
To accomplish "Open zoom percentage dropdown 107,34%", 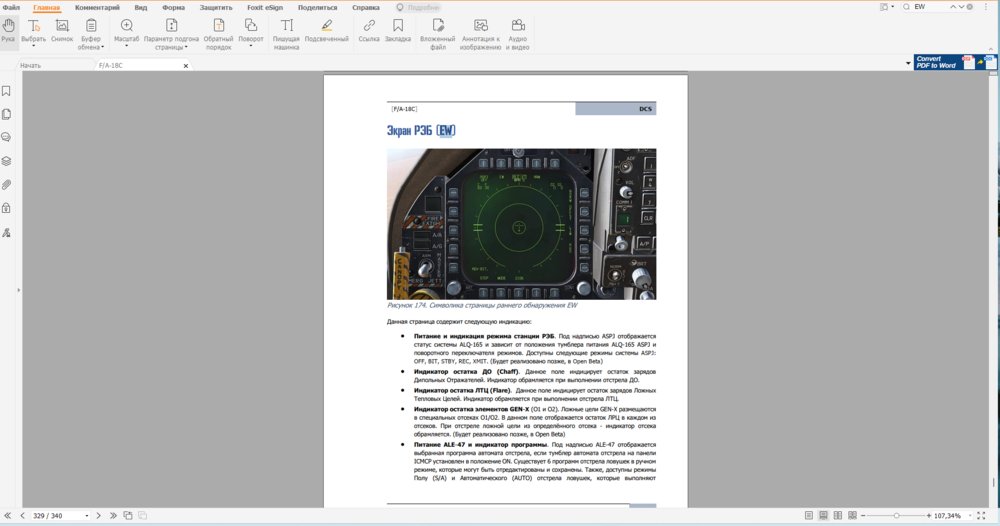I will (971, 516).
